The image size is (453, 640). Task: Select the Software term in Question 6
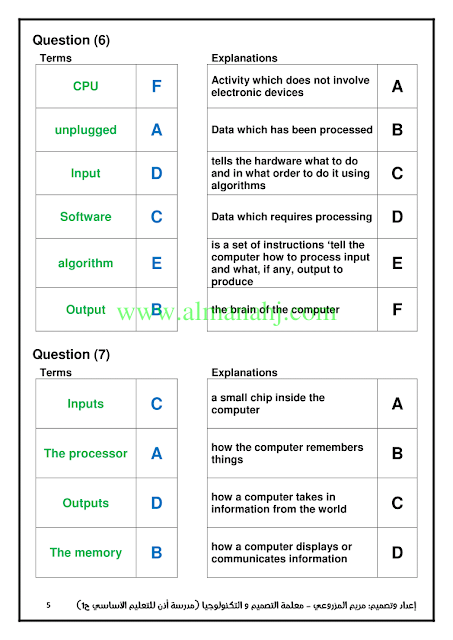coord(86,217)
